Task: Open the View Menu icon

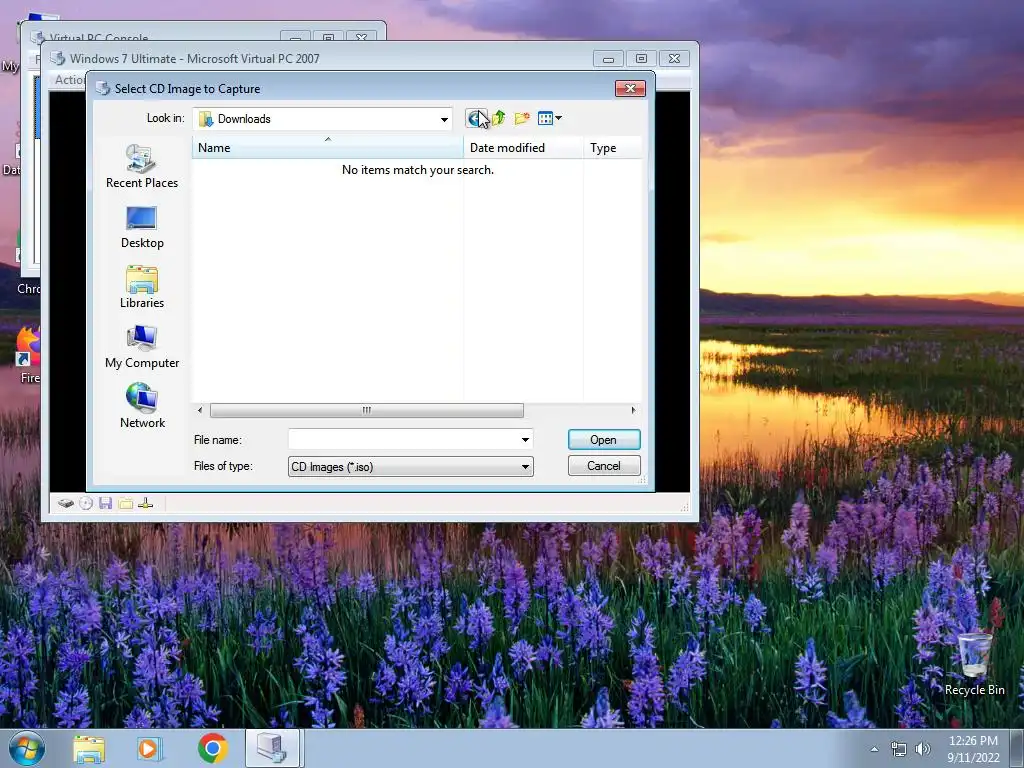Action: click(x=549, y=118)
